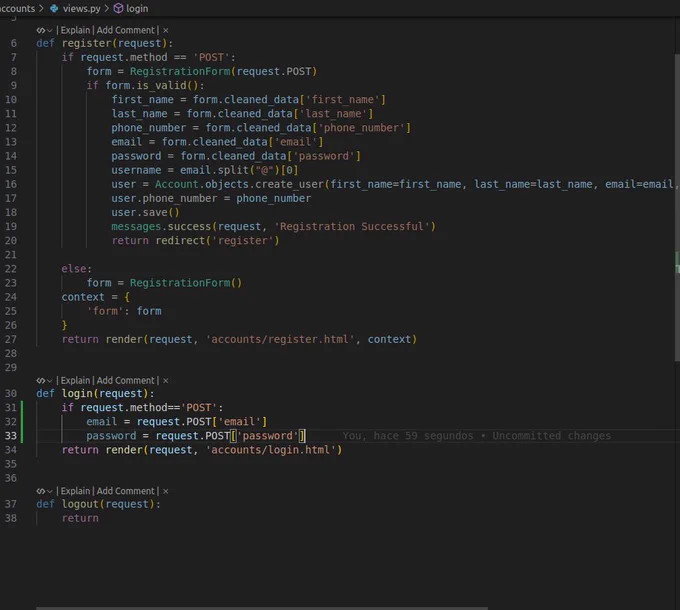
Task: Click 'redirect('register')' on line 20
Action: 218,241
